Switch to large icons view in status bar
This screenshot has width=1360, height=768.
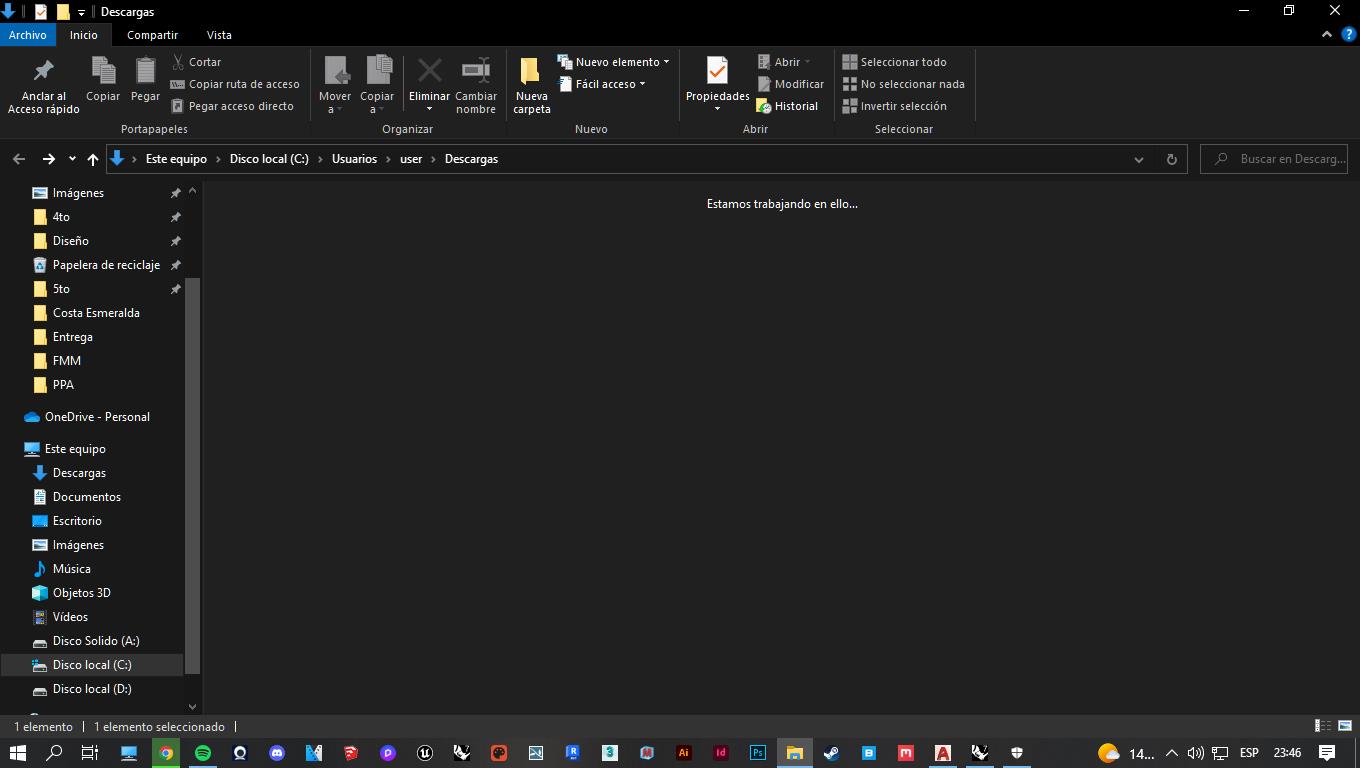[1345, 726]
